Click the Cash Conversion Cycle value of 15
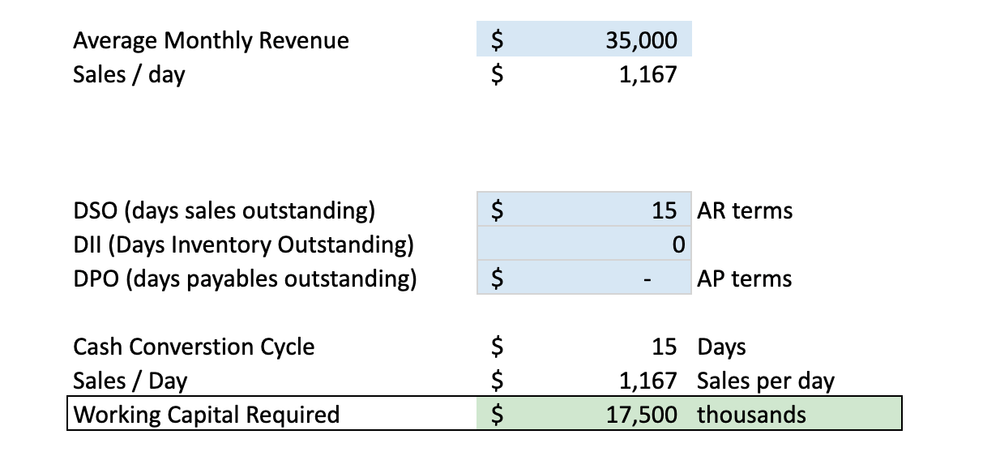The image size is (1000, 476). [x=663, y=347]
